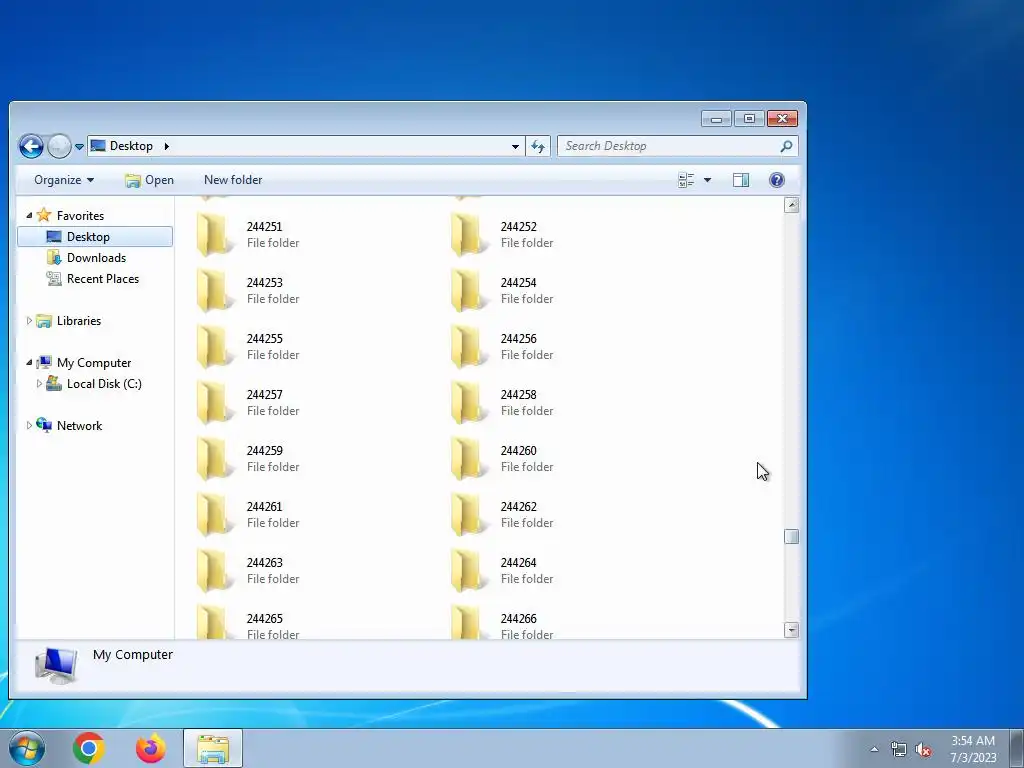Select the folder icon for 244256

[469, 347]
